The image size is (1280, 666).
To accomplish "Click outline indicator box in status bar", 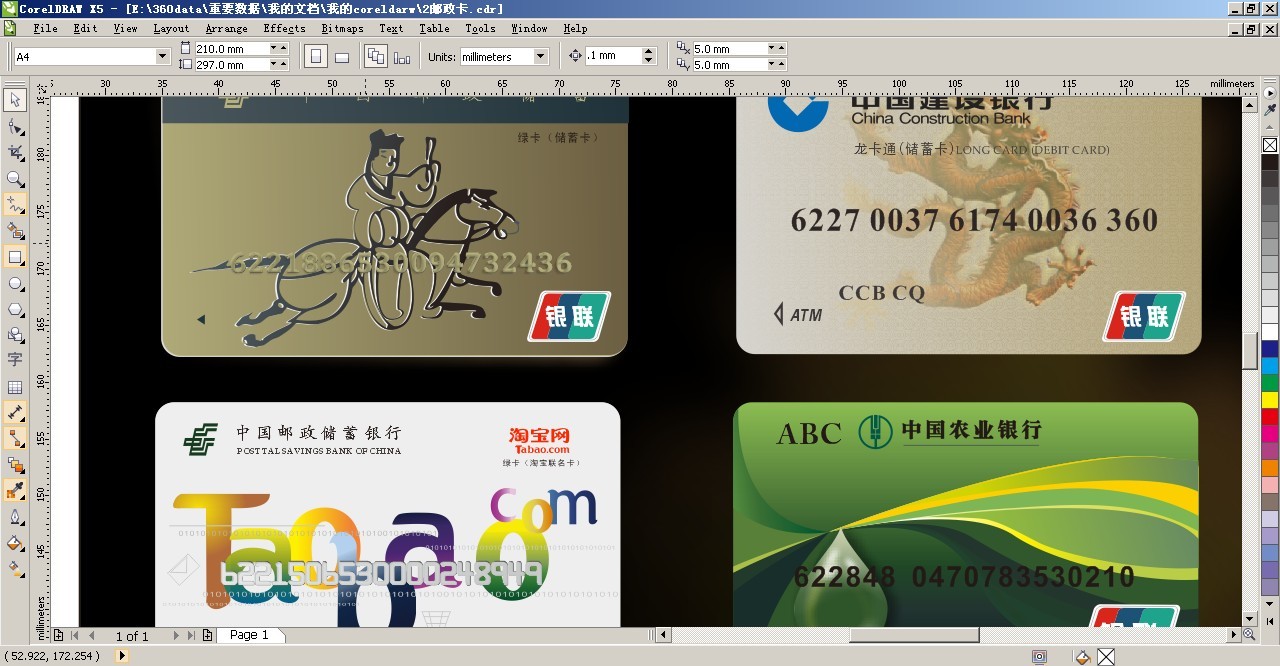I will point(1105,657).
